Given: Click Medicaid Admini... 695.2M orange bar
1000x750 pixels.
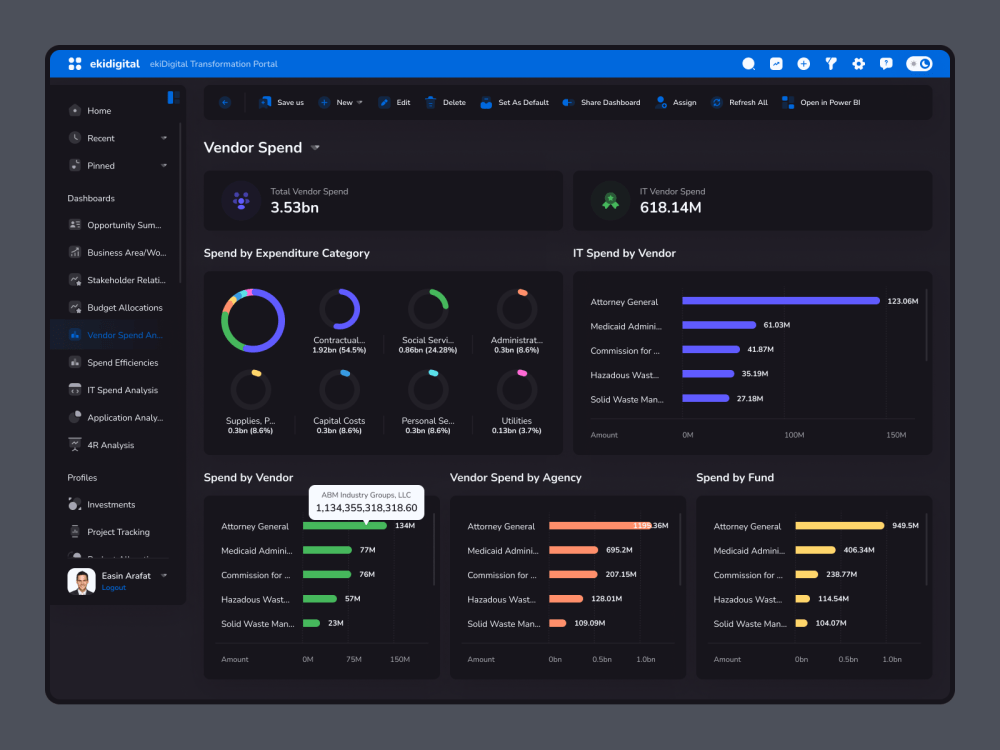Looking at the screenshot, I should [573, 550].
